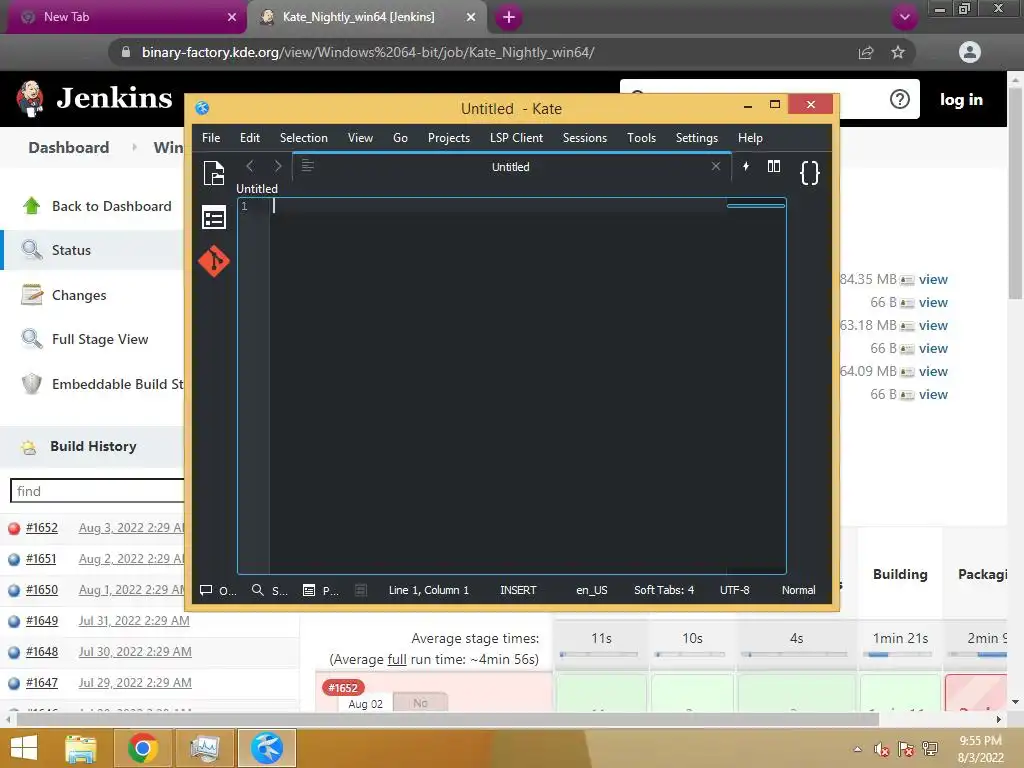Open the Git panel in Kate sidebar

pos(214,261)
